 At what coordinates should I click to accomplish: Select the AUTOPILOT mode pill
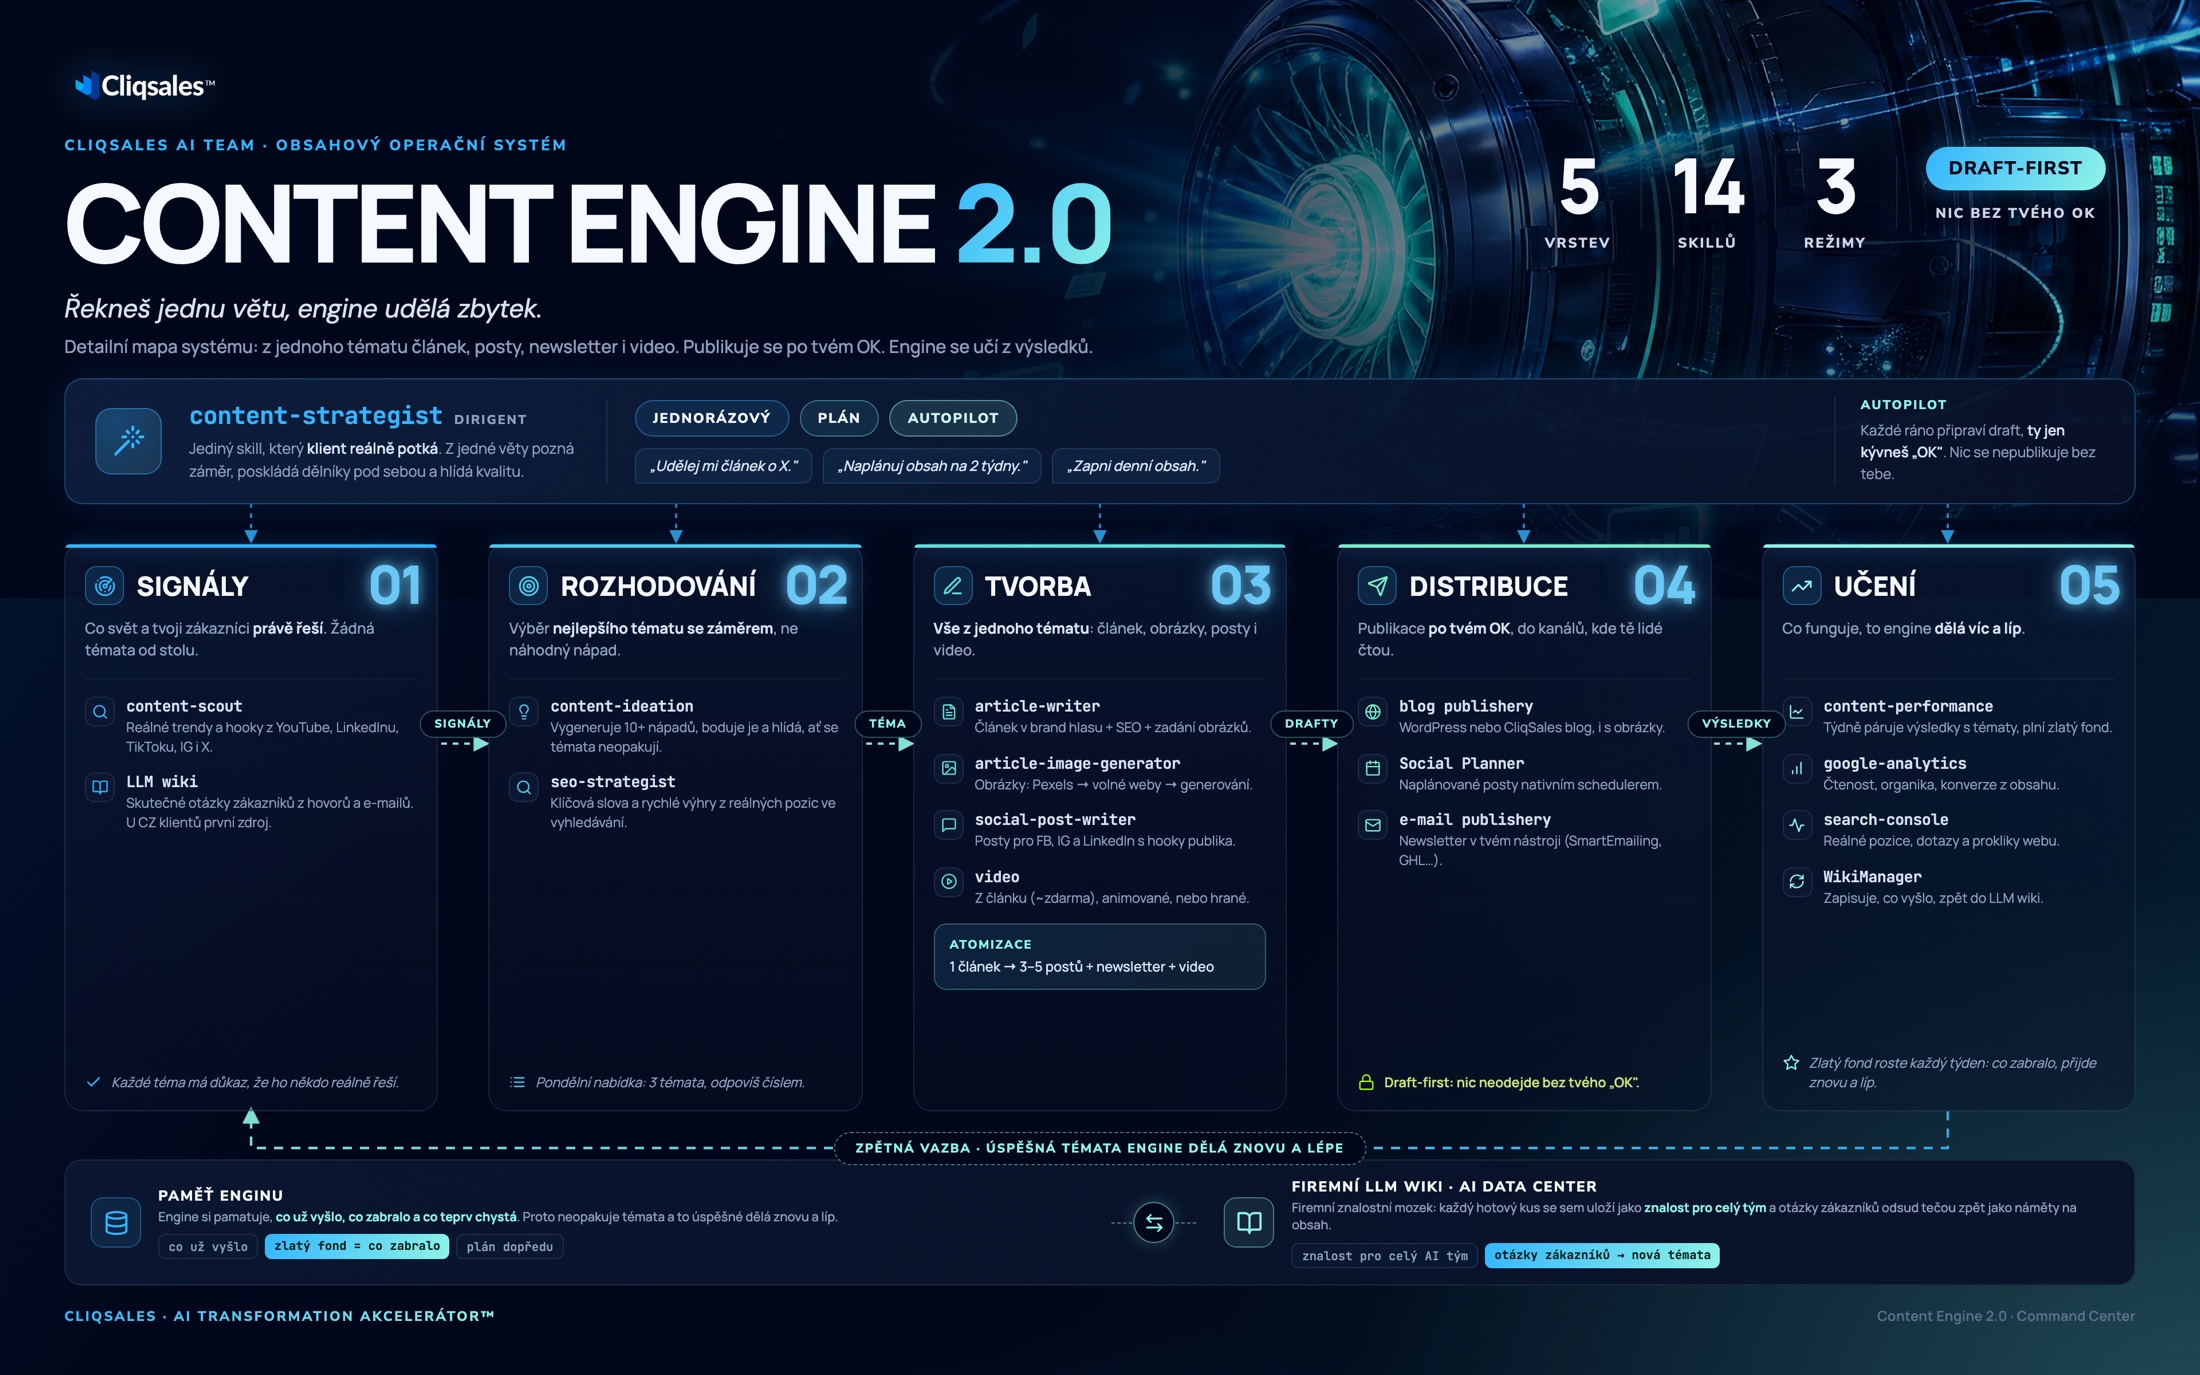pos(953,418)
